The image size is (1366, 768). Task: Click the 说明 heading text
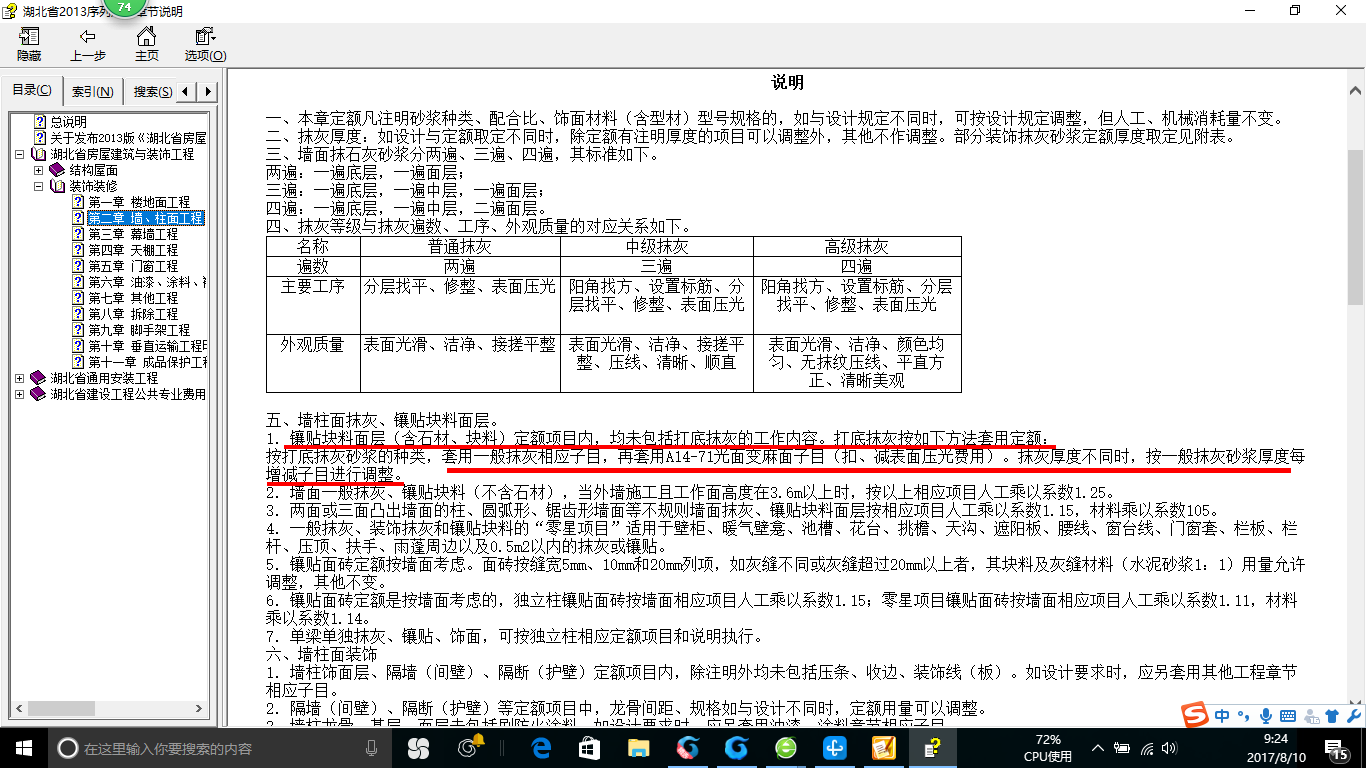click(787, 83)
